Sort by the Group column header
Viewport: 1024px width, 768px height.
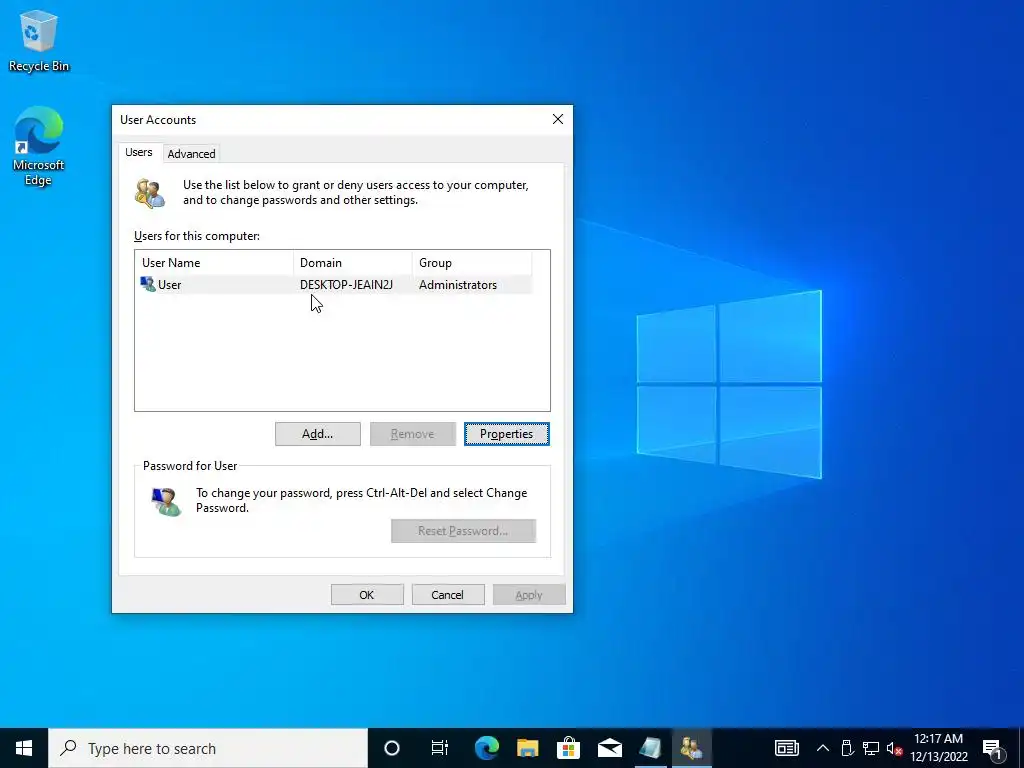(472, 263)
